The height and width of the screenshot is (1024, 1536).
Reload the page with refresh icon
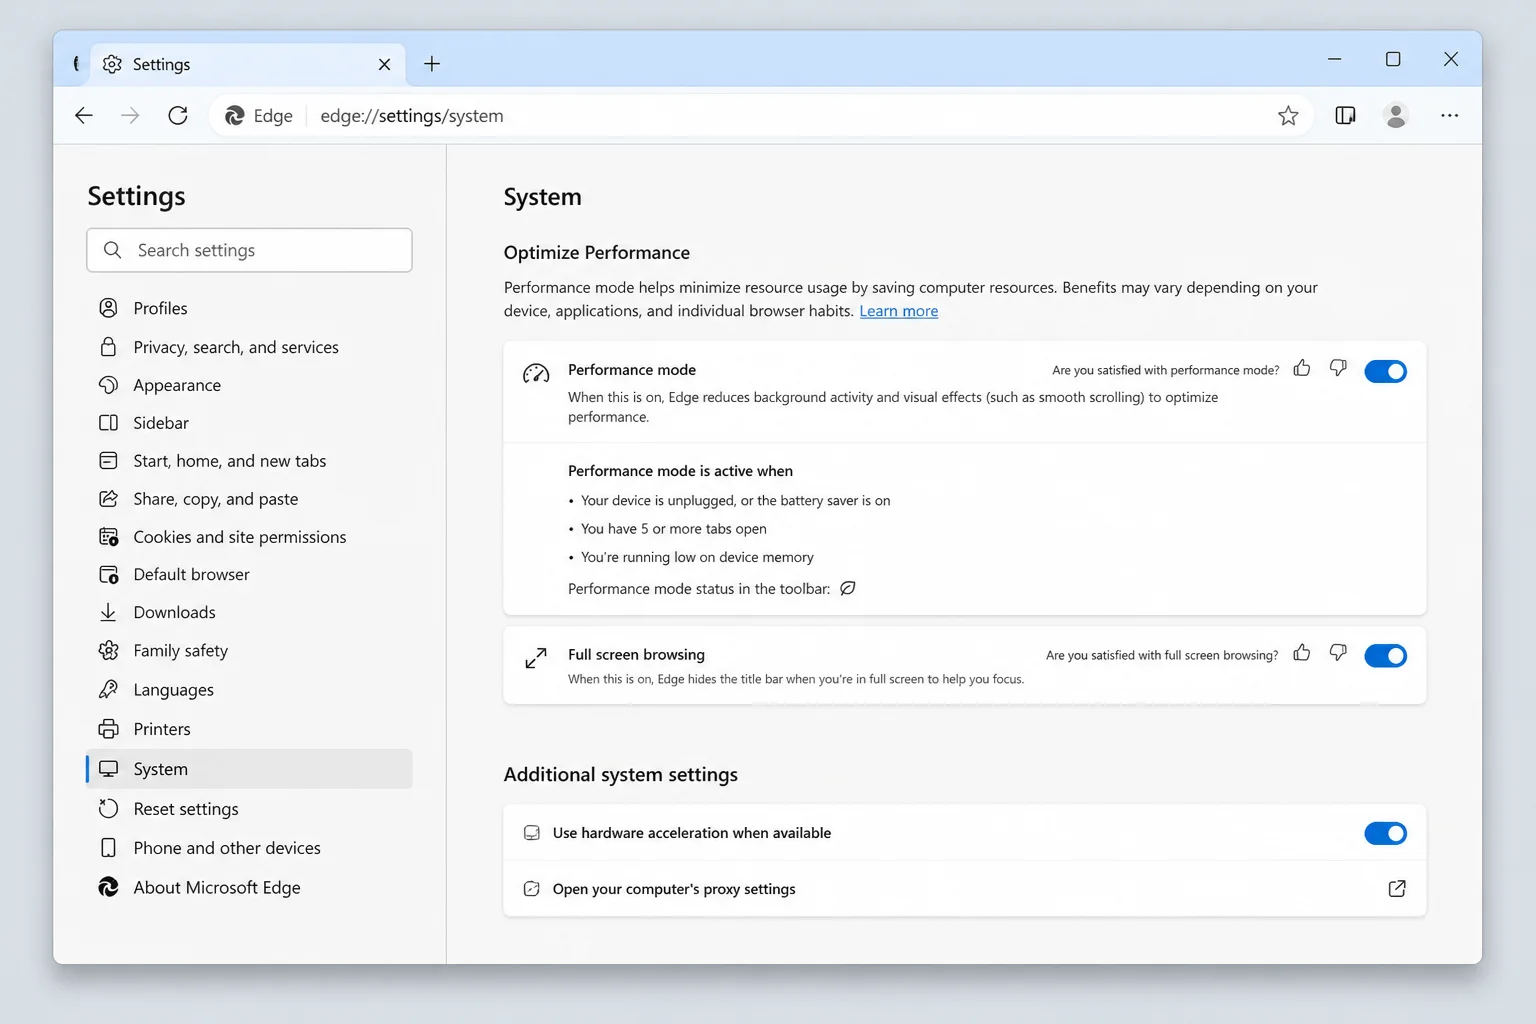178,116
